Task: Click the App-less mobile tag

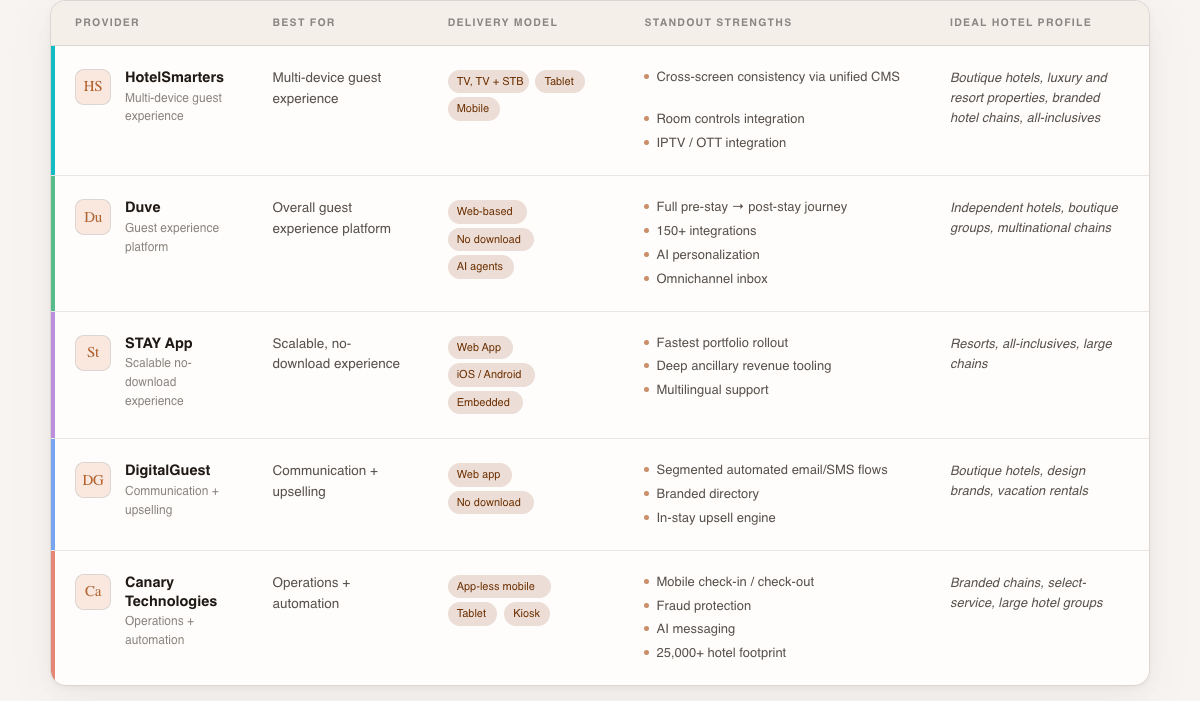Action: coord(498,587)
